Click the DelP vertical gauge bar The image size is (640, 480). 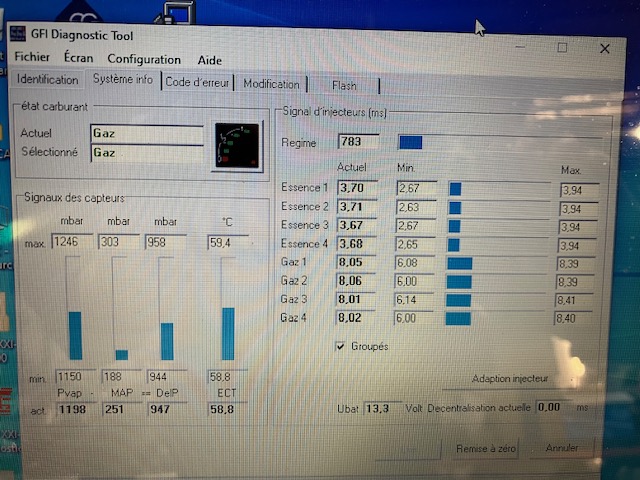[x=167, y=309]
